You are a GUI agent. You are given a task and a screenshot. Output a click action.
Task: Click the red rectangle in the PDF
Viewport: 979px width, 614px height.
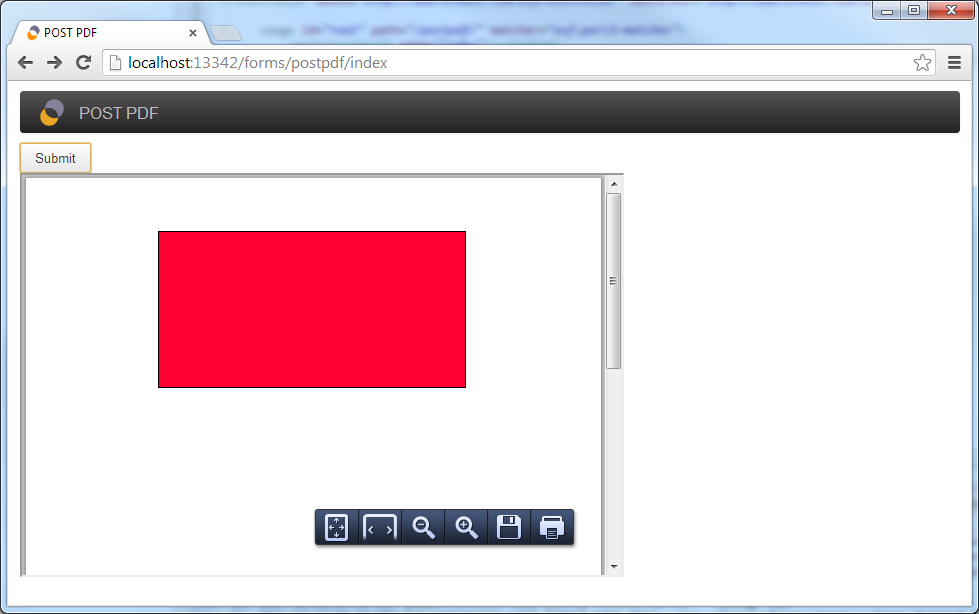[312, 309]
